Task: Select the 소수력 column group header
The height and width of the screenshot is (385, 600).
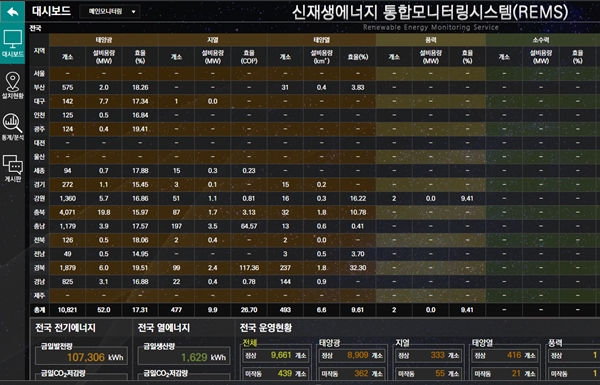Action: 541,40
